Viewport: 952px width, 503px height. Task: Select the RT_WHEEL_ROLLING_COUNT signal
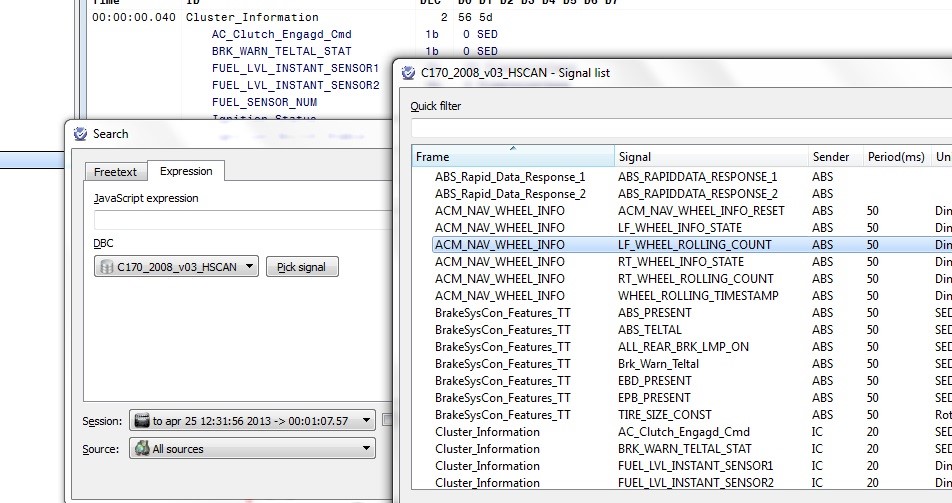pos(696,279)
